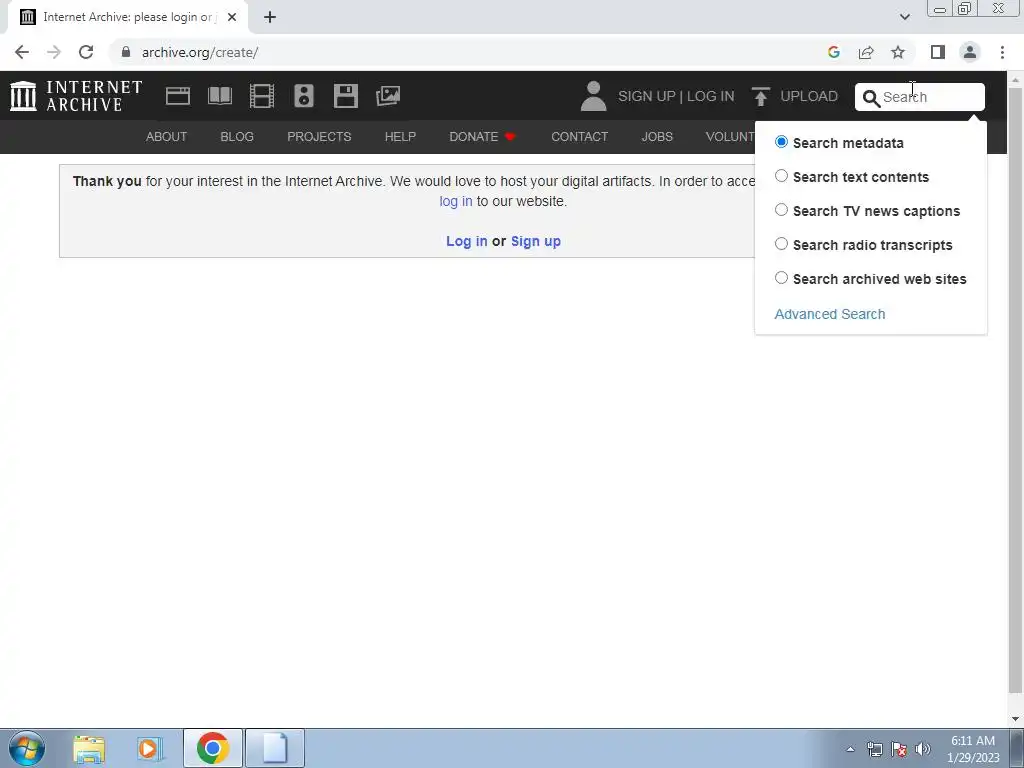Viewport: 1024px width, 768px height.
Task: Go back with browser back arrow
Action: pos(22,52)
